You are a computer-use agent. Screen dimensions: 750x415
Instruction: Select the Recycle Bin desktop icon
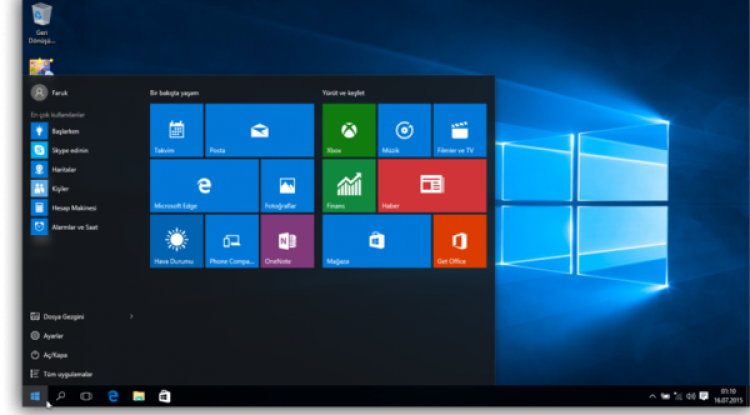point(42,23)
